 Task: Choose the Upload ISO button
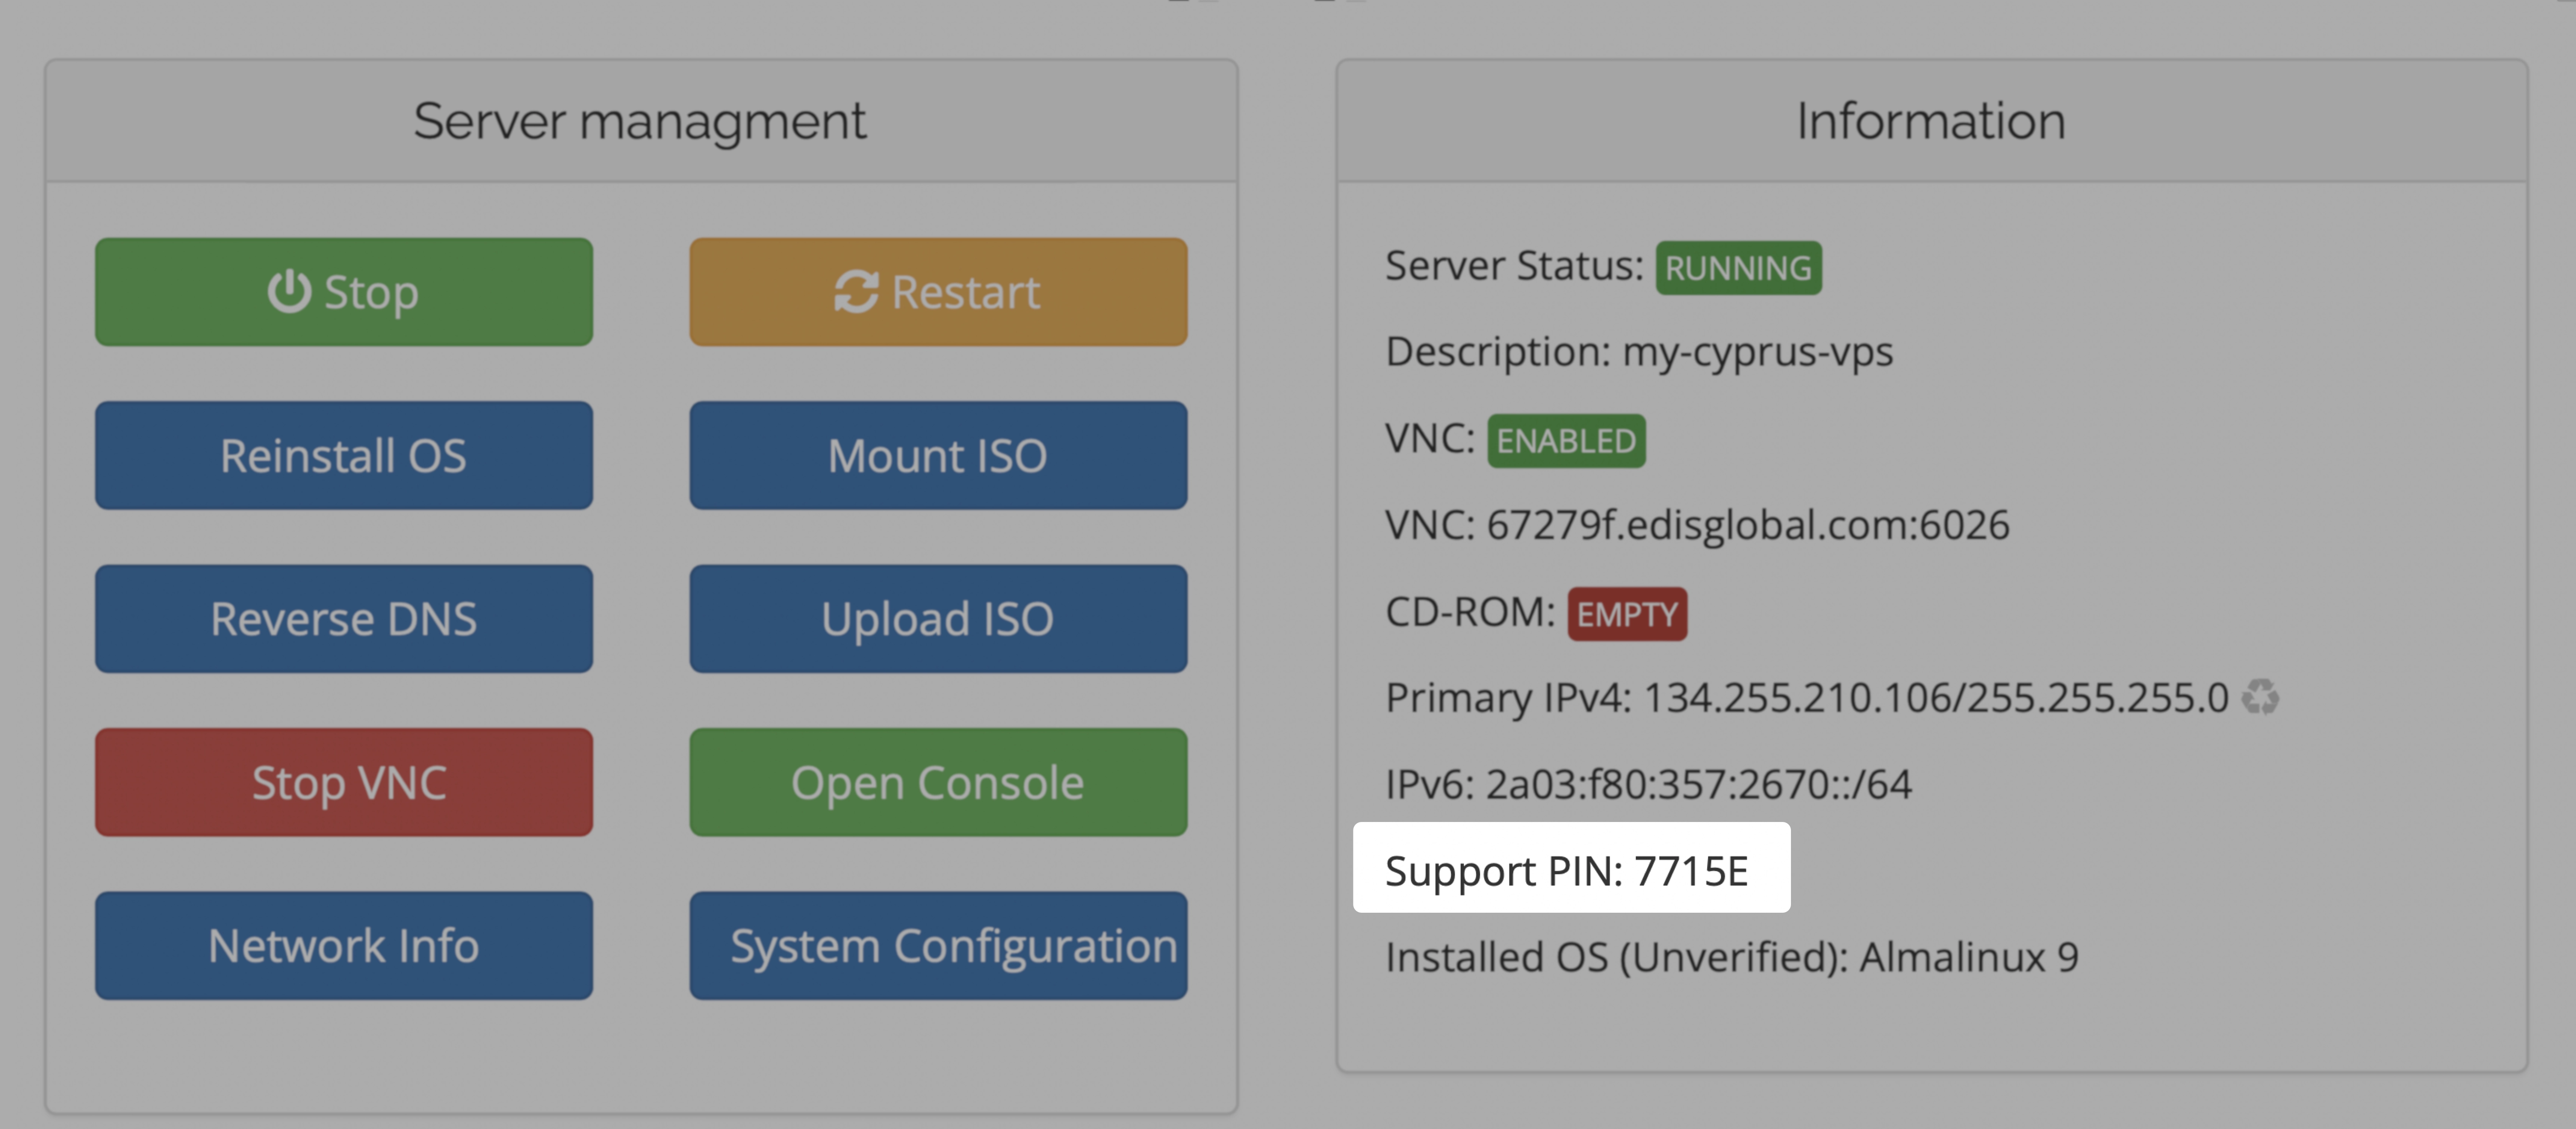point(938,619)
